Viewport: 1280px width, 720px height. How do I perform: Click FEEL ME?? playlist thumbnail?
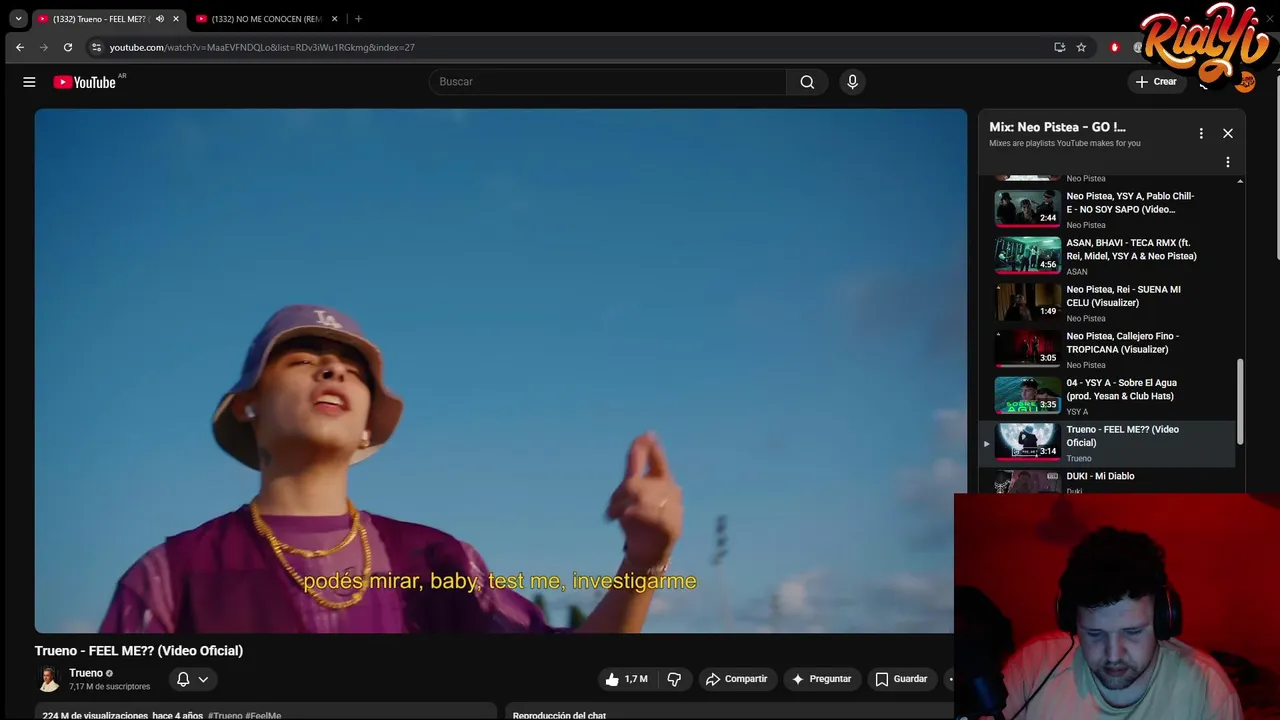[1027, 441]
